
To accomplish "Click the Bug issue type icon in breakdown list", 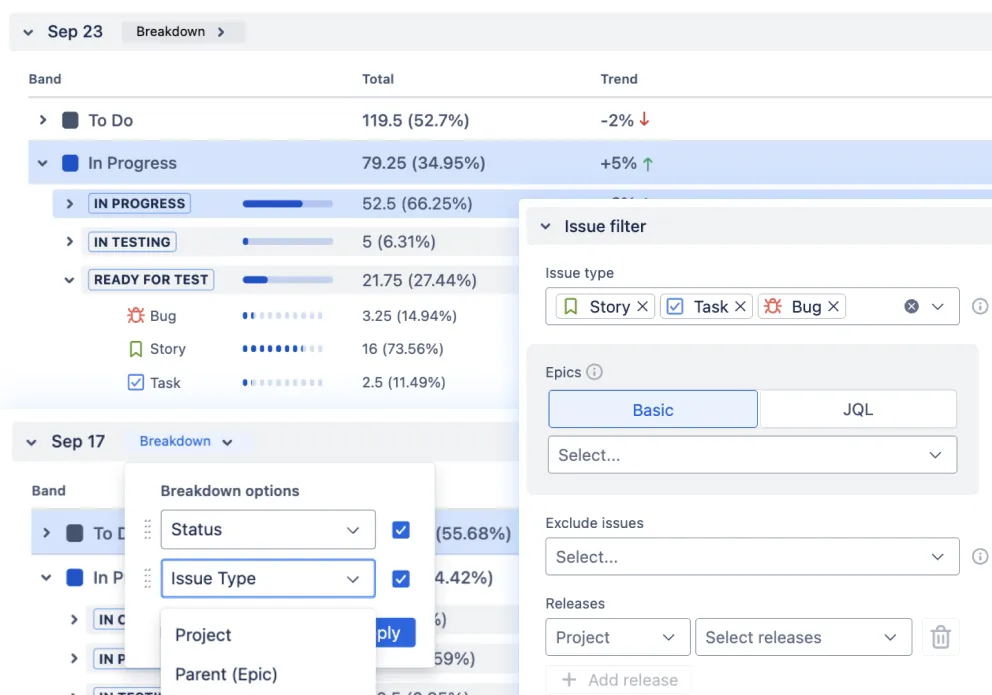I will [x=135, y=315].
